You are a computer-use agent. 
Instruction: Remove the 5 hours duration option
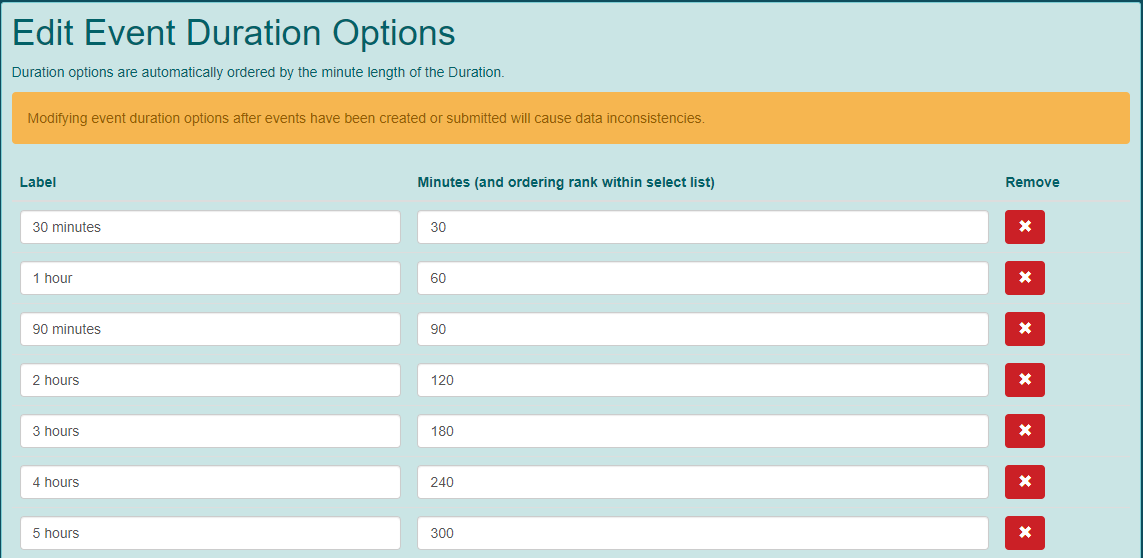[x=1024, y=533]
